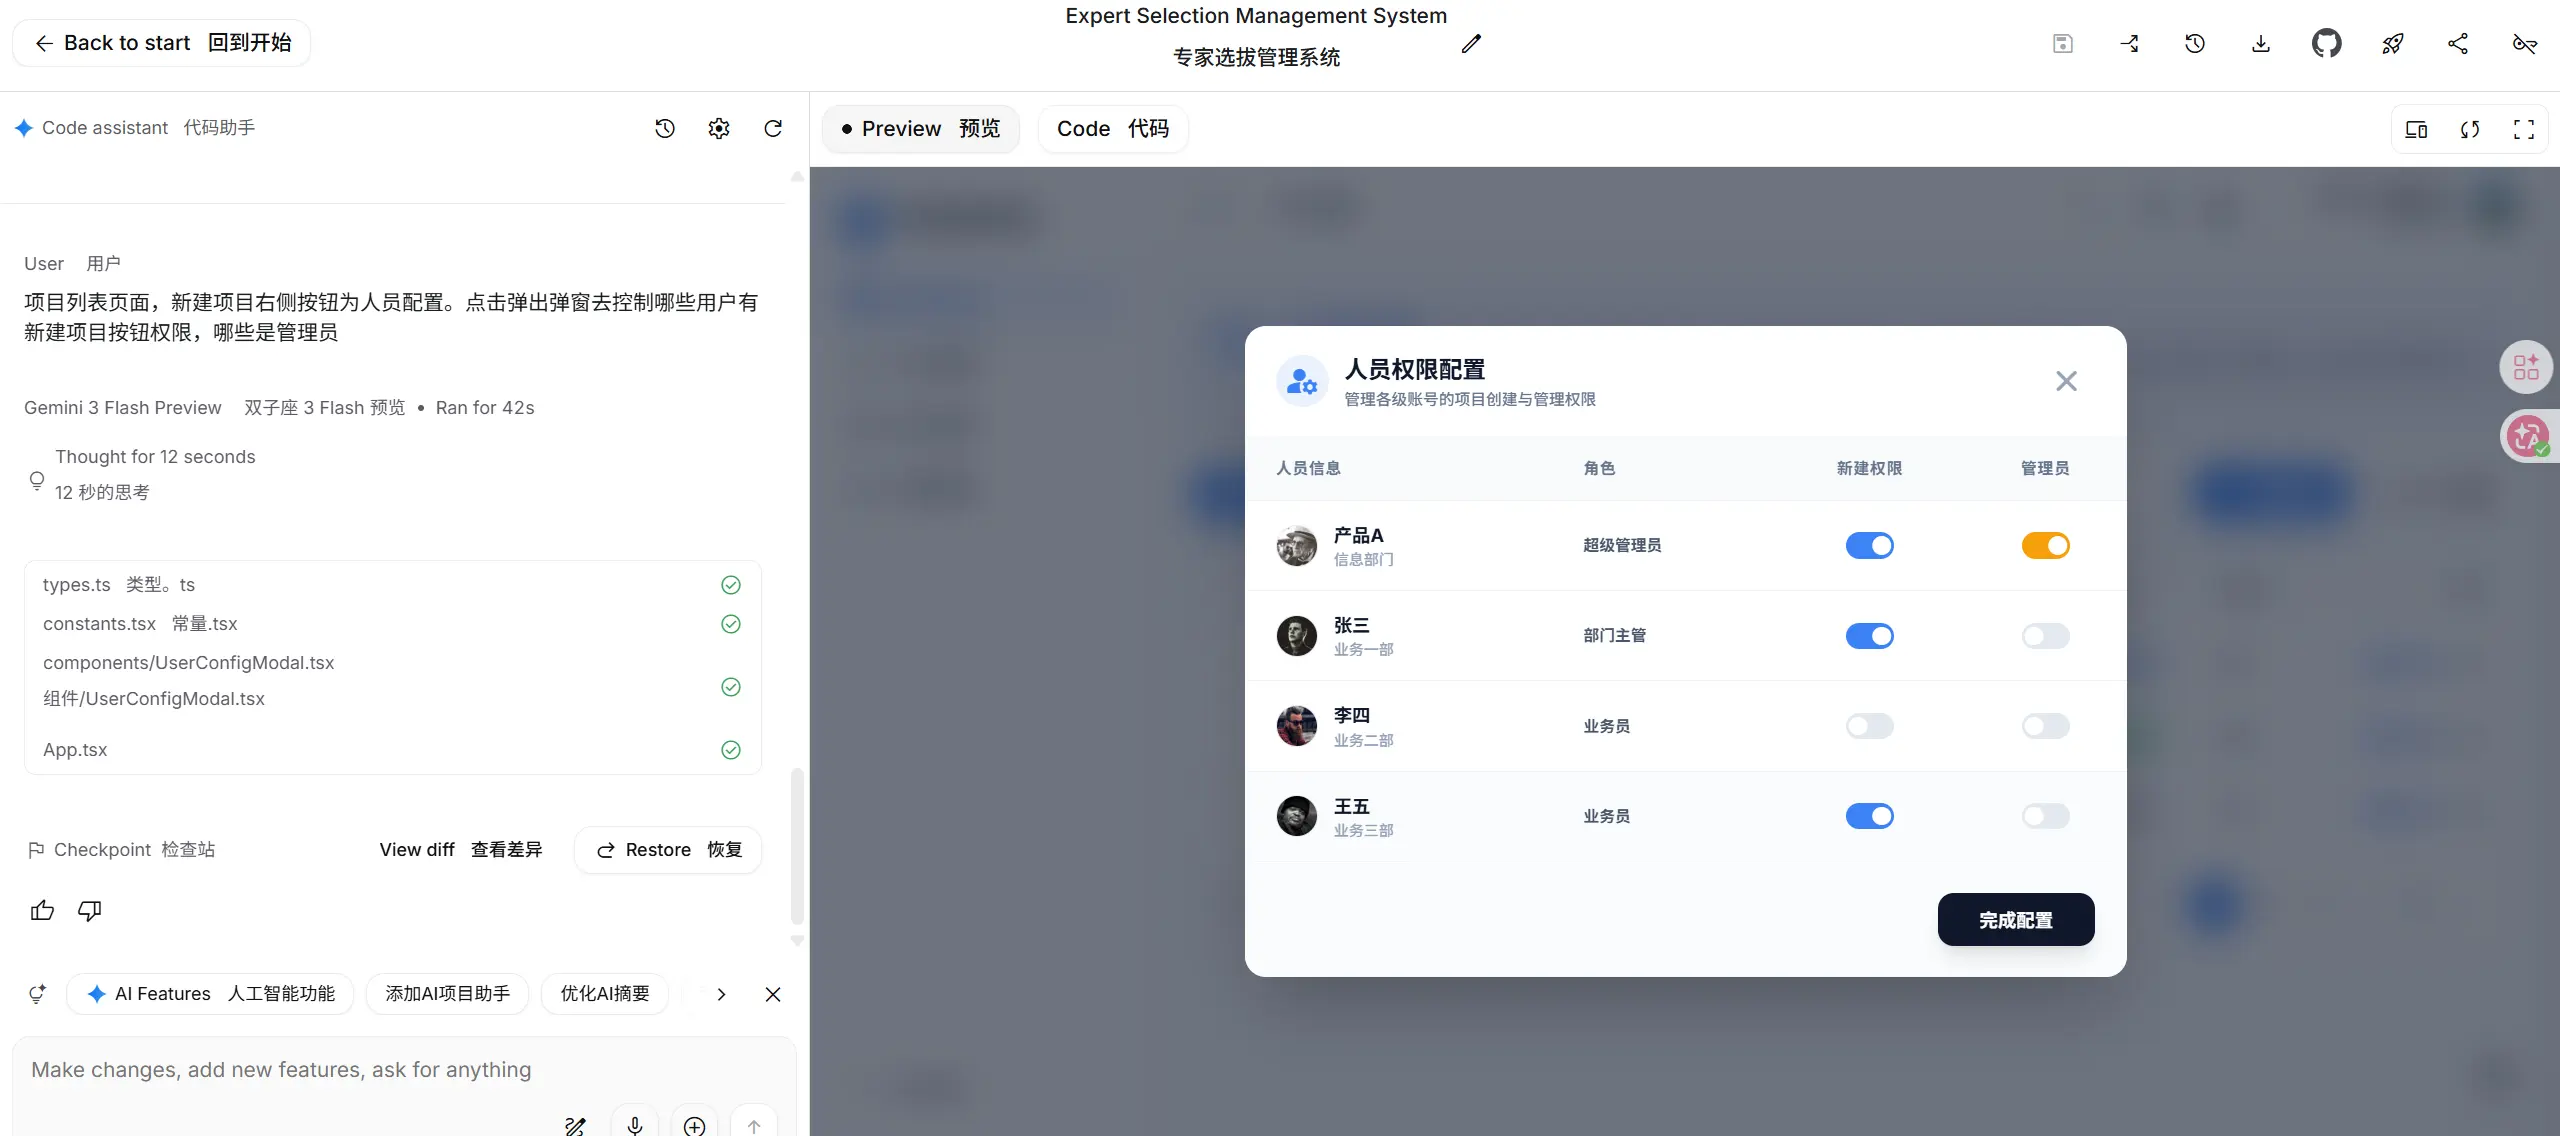This screenshot has width=2560, height=1136.
Task: Switch to the Code tab
Action: coord(1112,129)
